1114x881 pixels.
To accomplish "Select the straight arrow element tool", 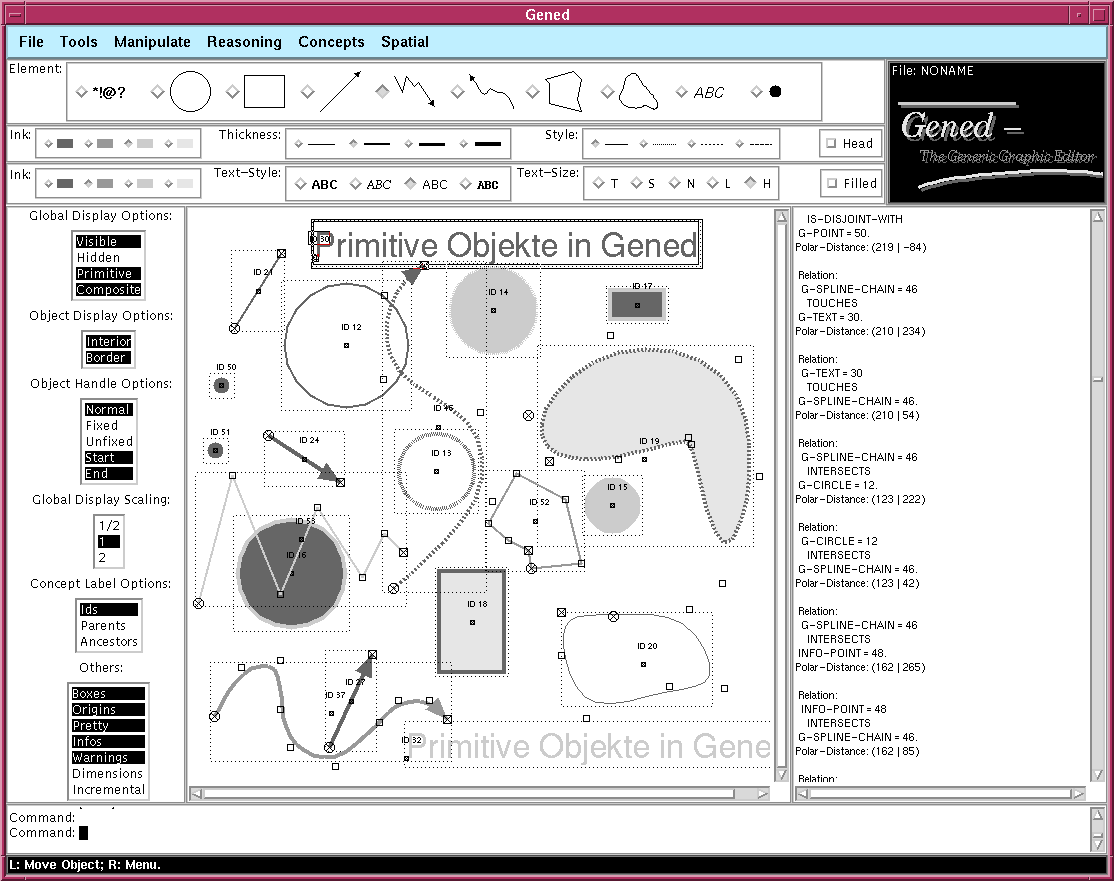I will click(x=332, y=92).
